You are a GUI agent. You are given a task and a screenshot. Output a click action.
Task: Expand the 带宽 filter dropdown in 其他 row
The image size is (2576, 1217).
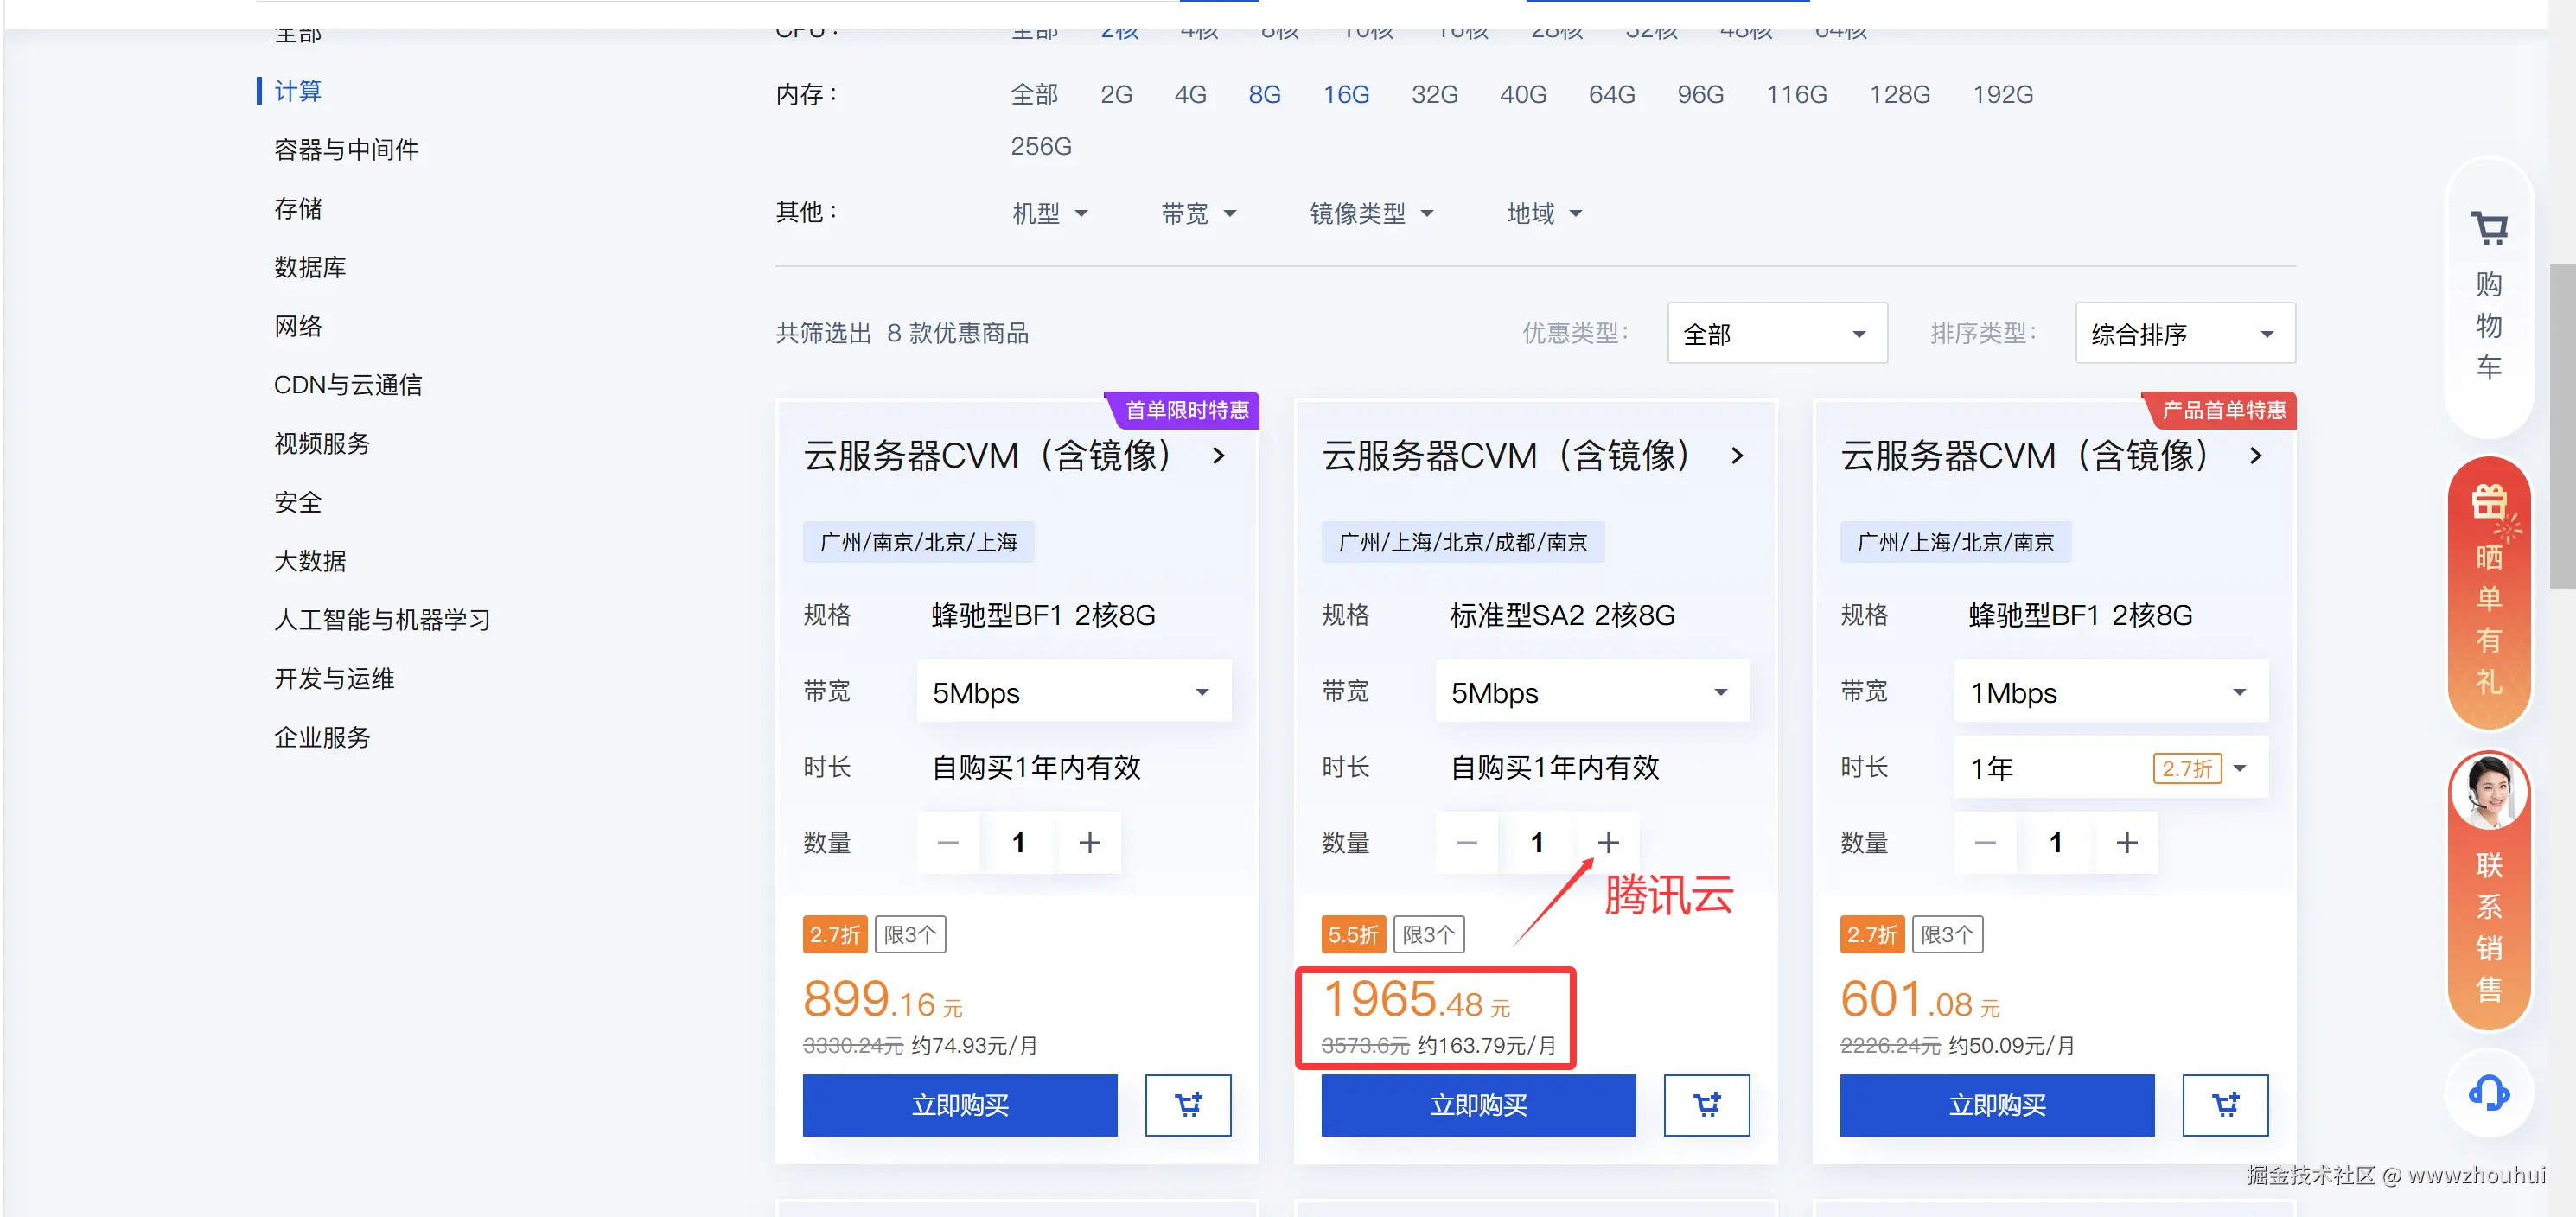point(1198,213)
